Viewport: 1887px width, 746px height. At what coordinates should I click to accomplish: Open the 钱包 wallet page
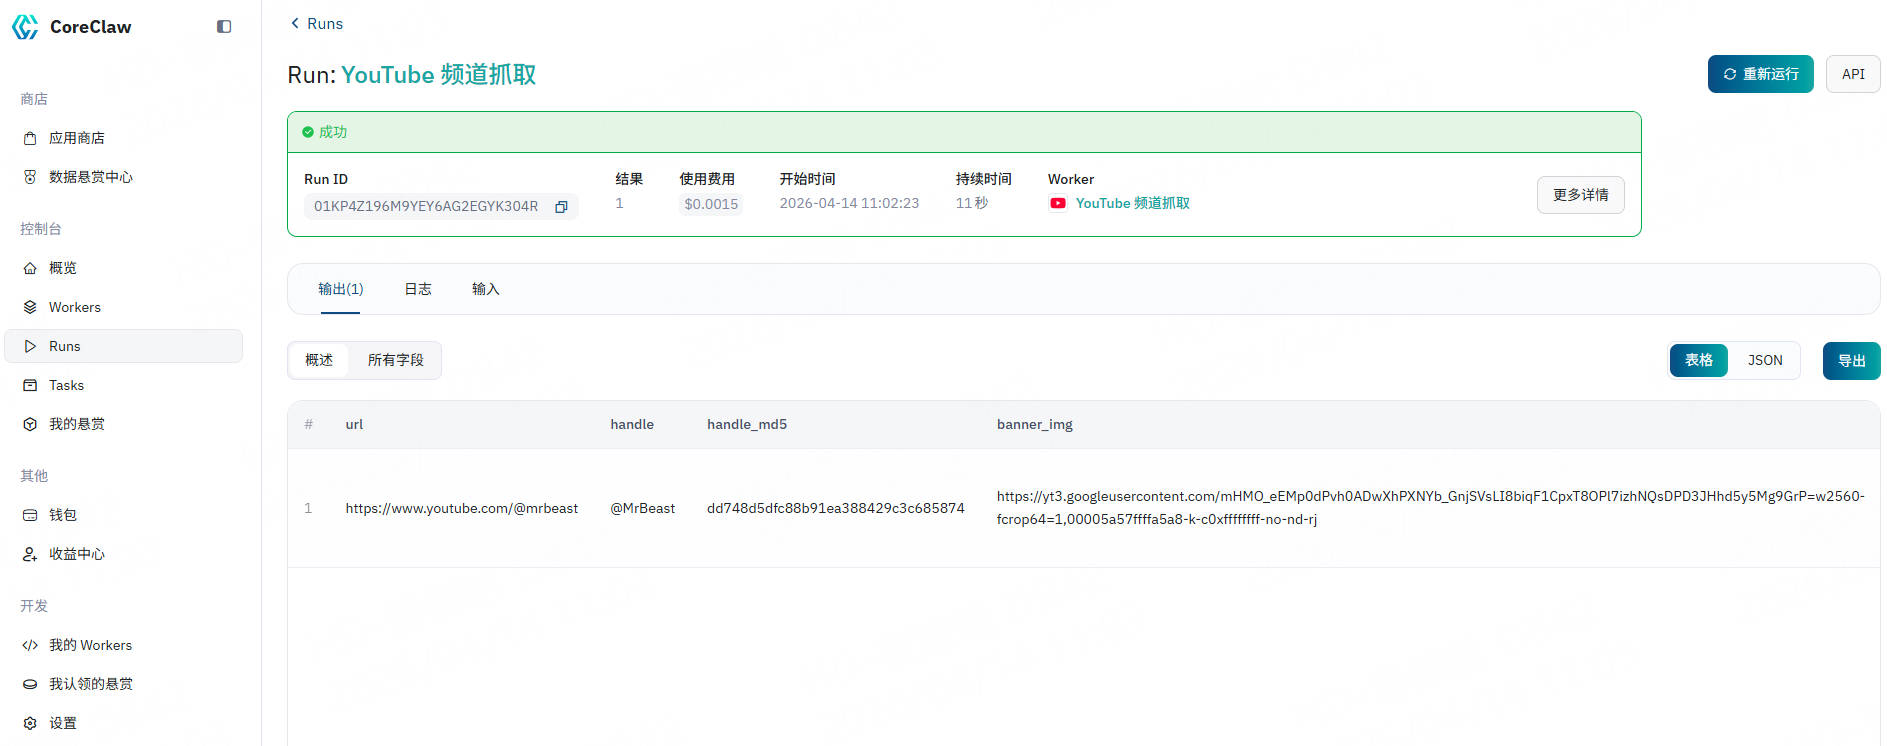[x=62, y=515]
